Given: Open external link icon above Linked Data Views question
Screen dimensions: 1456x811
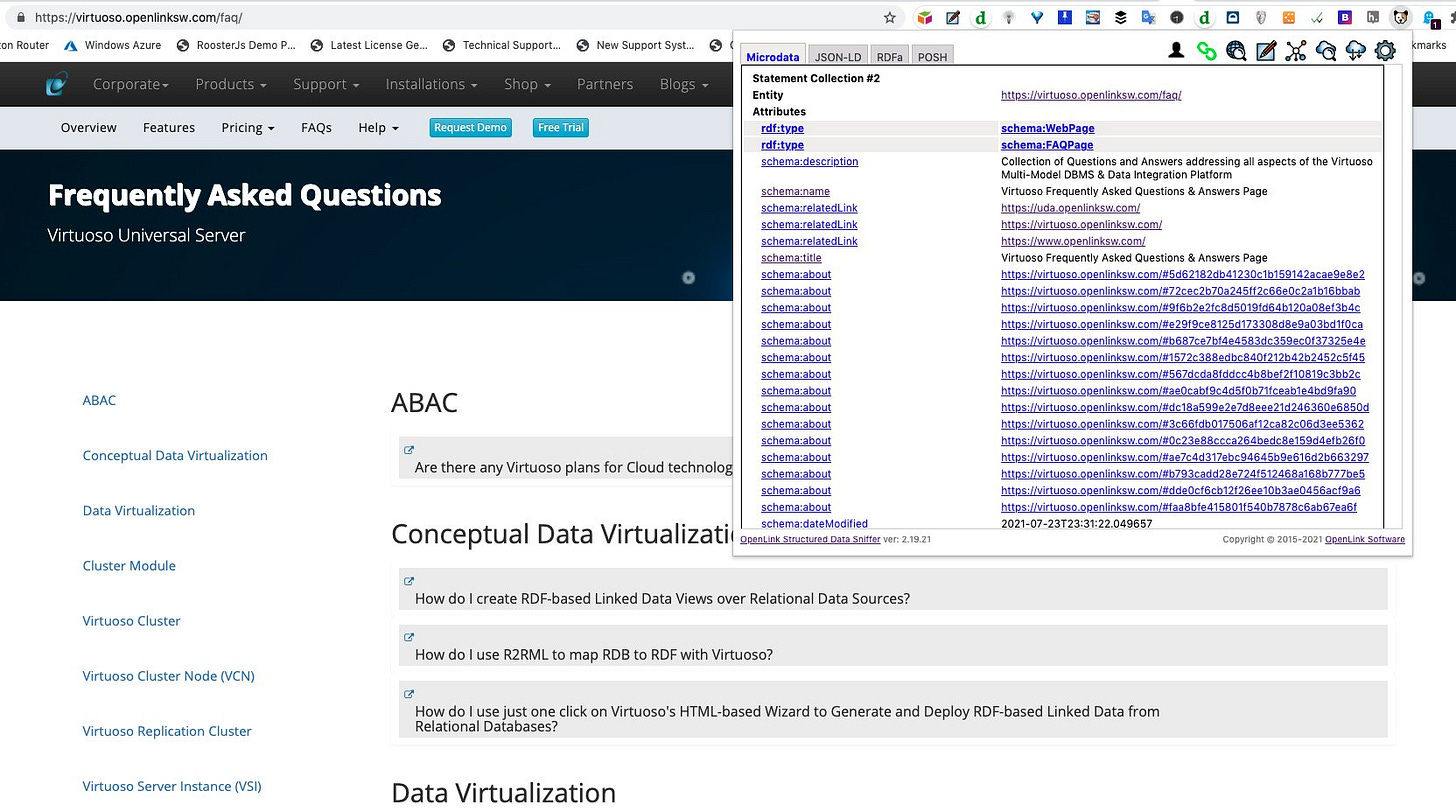Looking at the screenshot, I should [408, 581].
